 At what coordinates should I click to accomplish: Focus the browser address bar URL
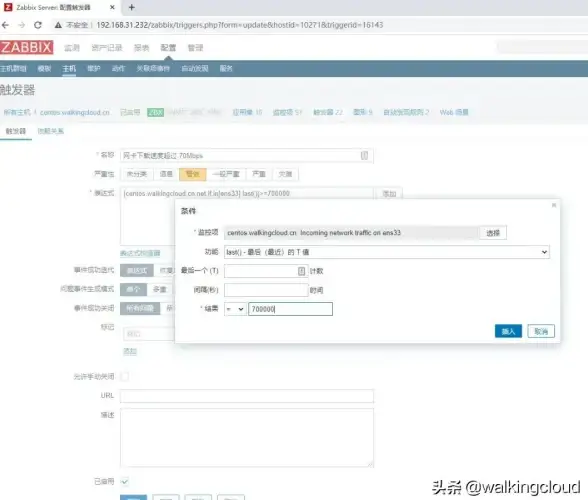click(x=240, y=25)
